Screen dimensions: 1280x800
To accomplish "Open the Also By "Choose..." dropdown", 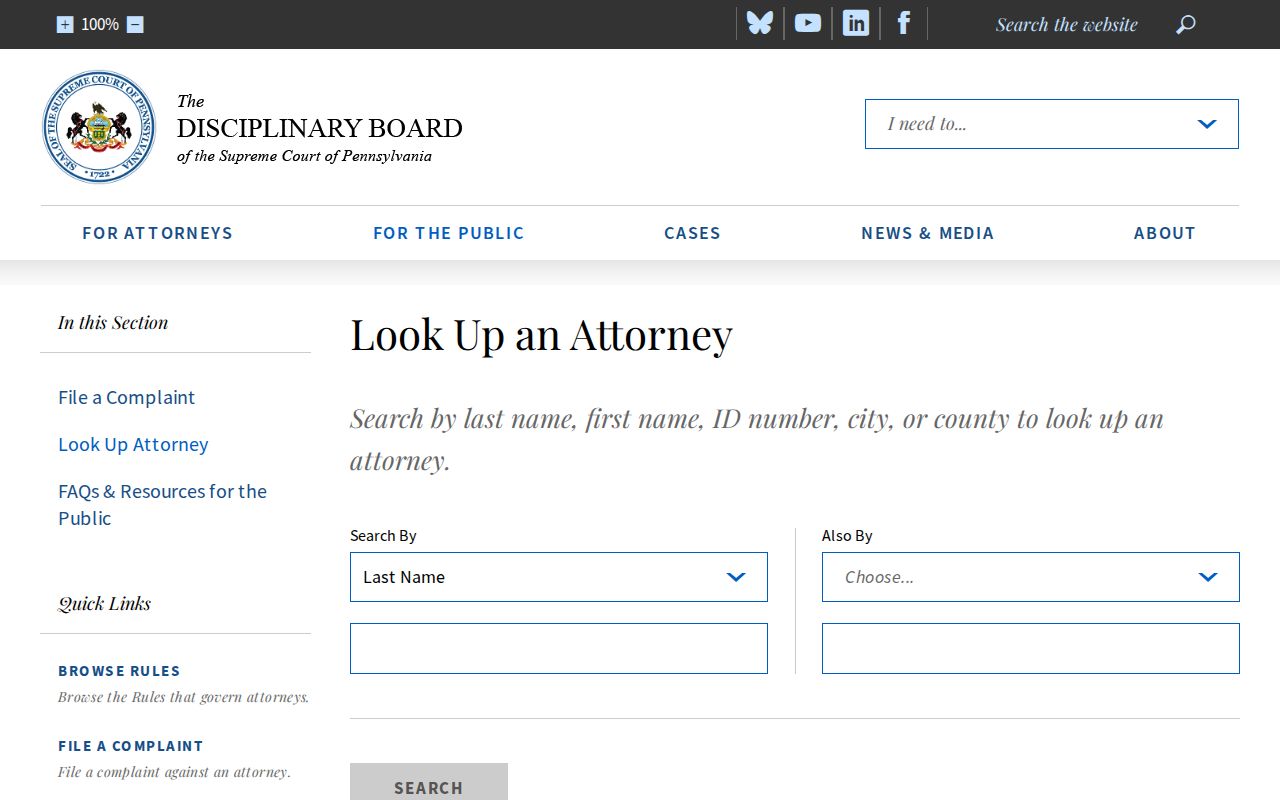I will (1031, 577).
